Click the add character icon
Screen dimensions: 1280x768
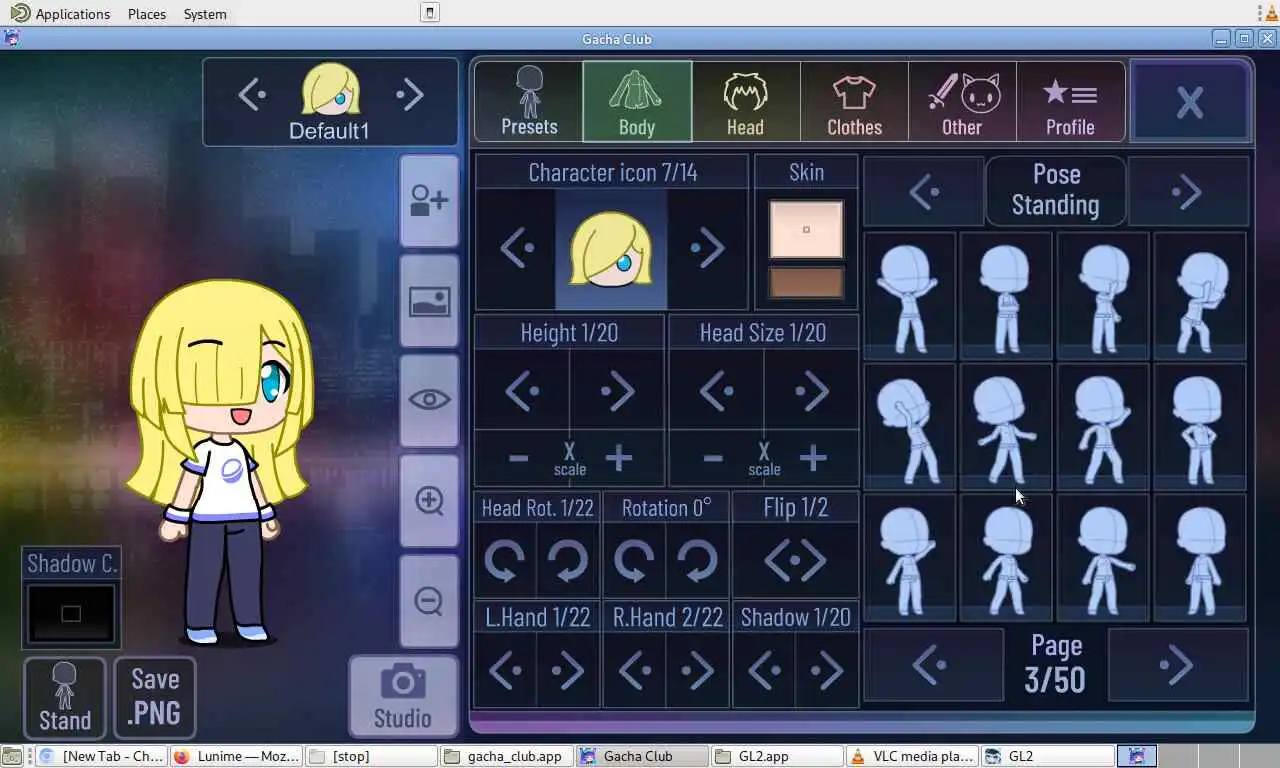429,201
